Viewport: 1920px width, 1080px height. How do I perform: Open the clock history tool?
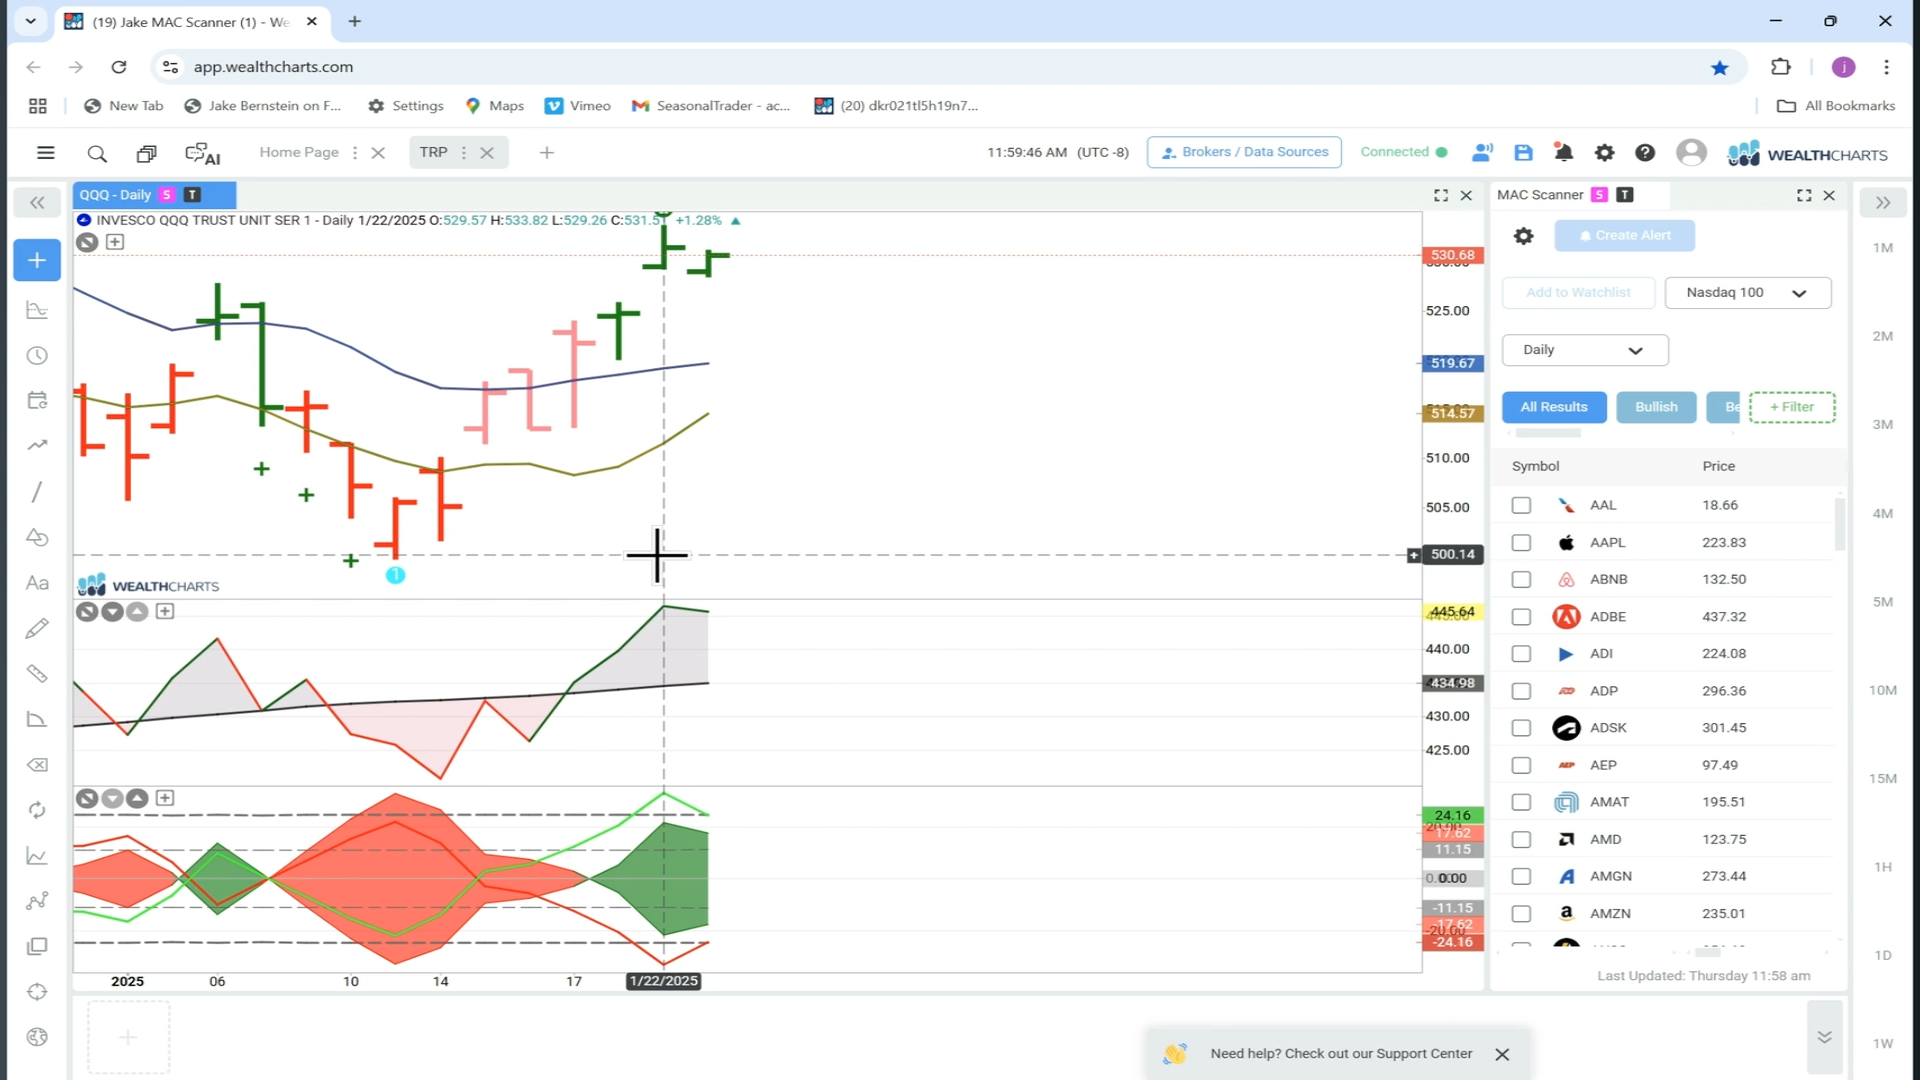coord(37,356)
